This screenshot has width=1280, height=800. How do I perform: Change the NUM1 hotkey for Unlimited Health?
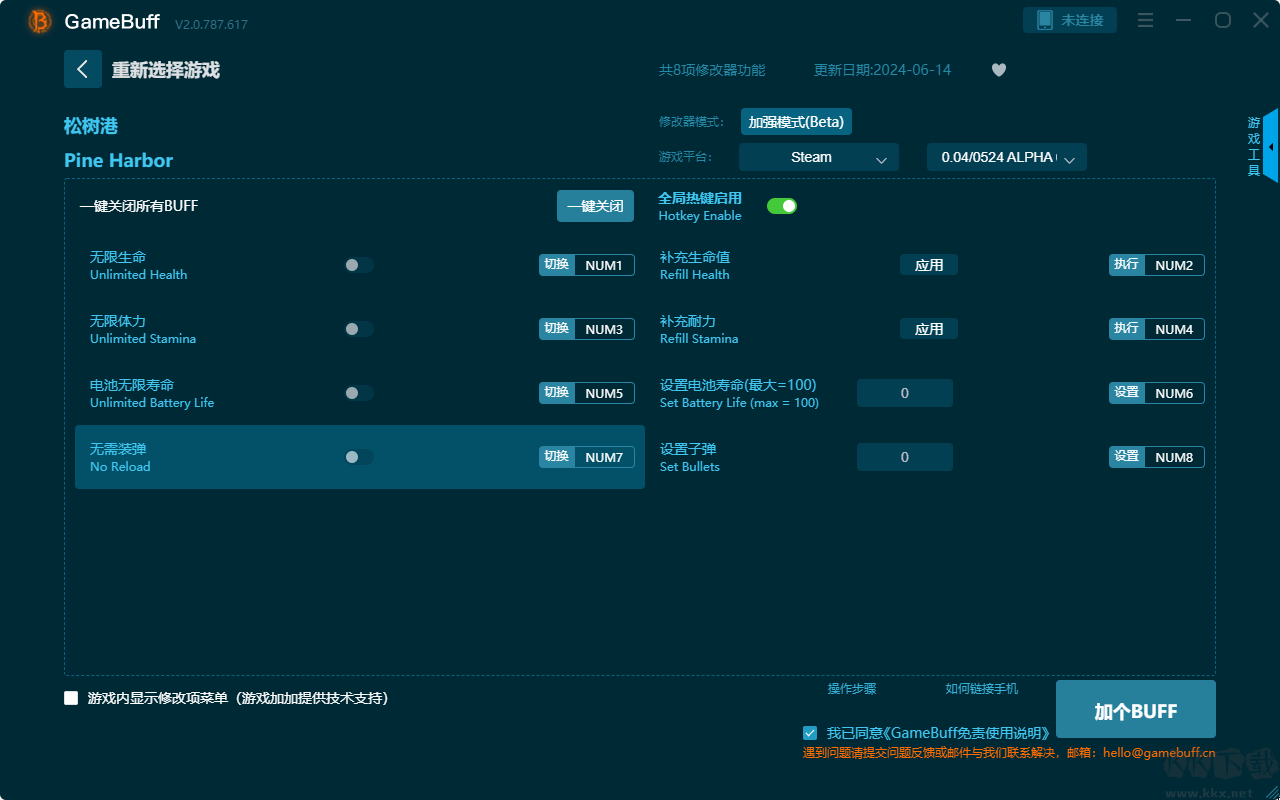pyautogui.click(x=604, y=265)
